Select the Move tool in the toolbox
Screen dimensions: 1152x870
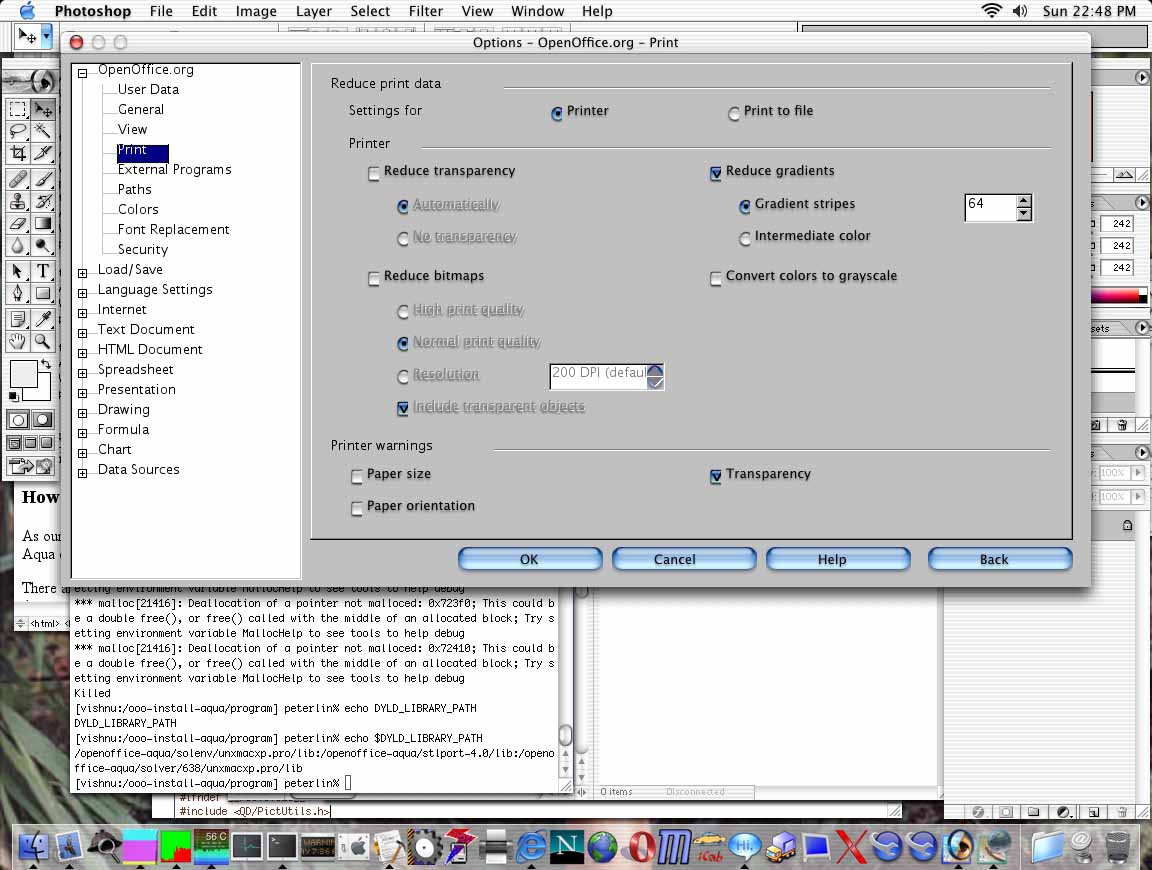43,109
